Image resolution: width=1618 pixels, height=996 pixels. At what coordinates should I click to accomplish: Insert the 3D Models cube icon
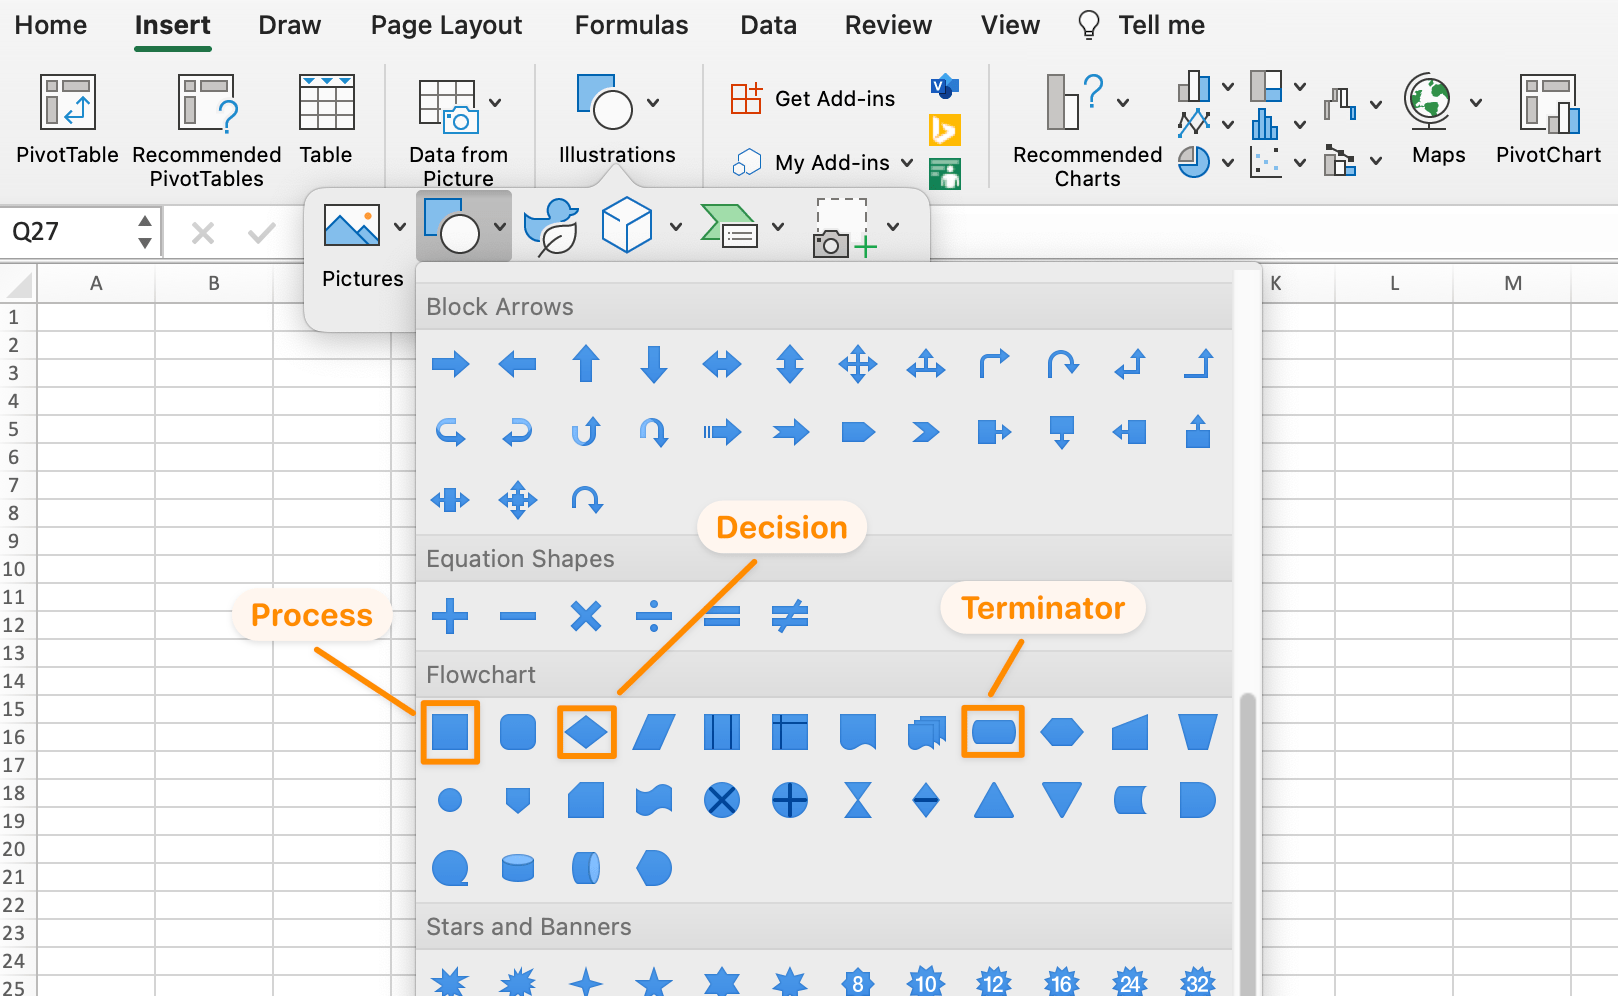tap(627, 226)
